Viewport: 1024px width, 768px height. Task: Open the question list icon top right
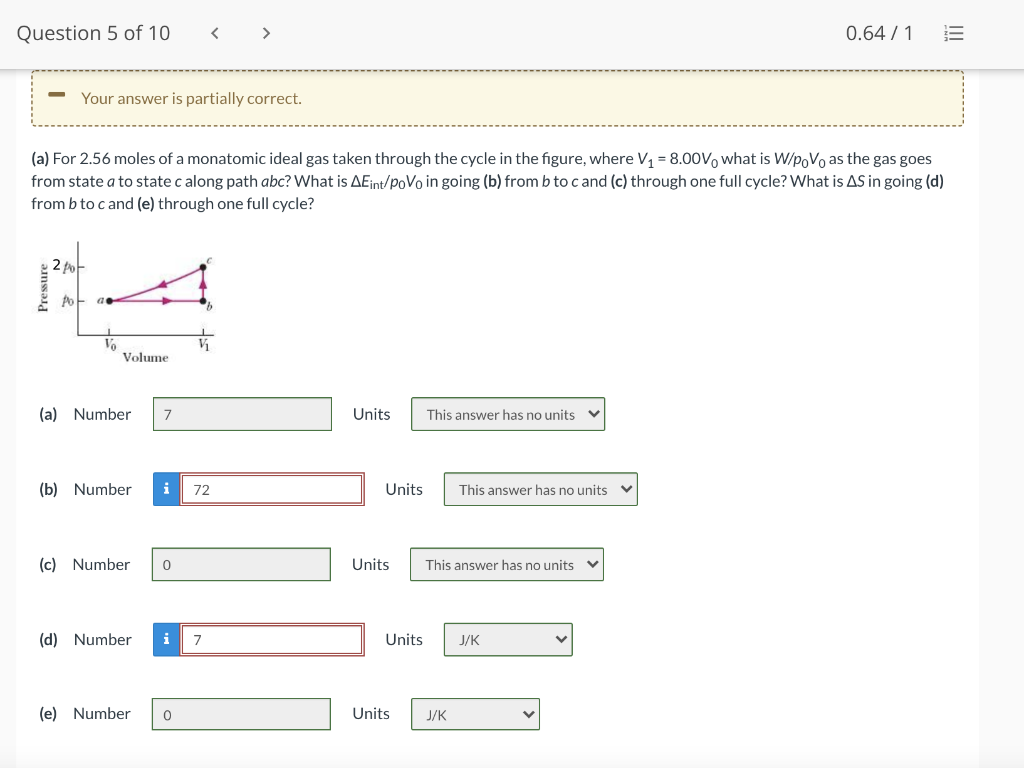[953, 33]
